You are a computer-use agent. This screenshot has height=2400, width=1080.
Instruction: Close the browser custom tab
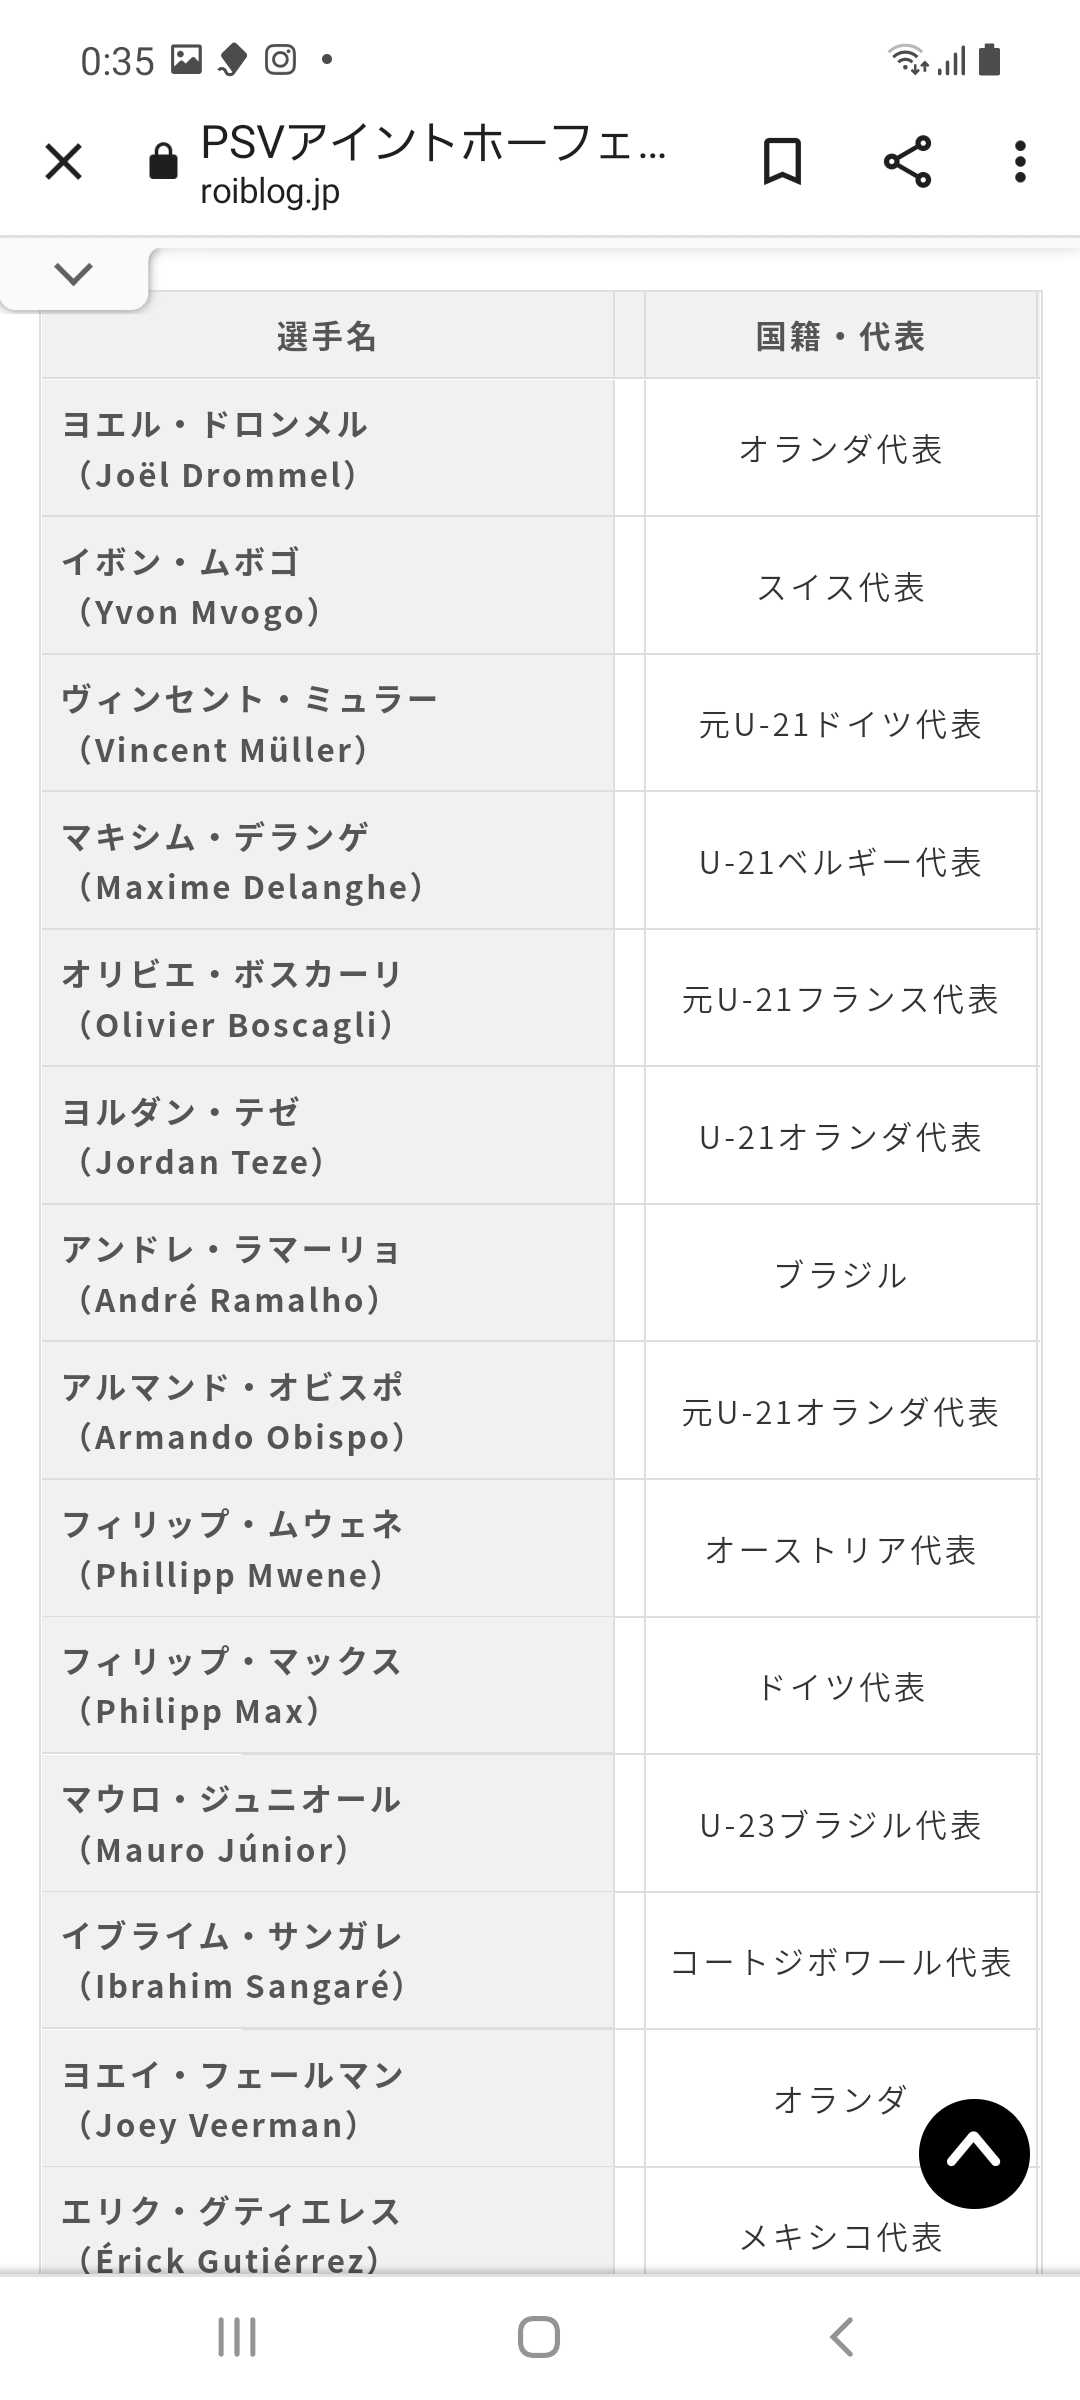pyautogui.click(x=64, y=162)
